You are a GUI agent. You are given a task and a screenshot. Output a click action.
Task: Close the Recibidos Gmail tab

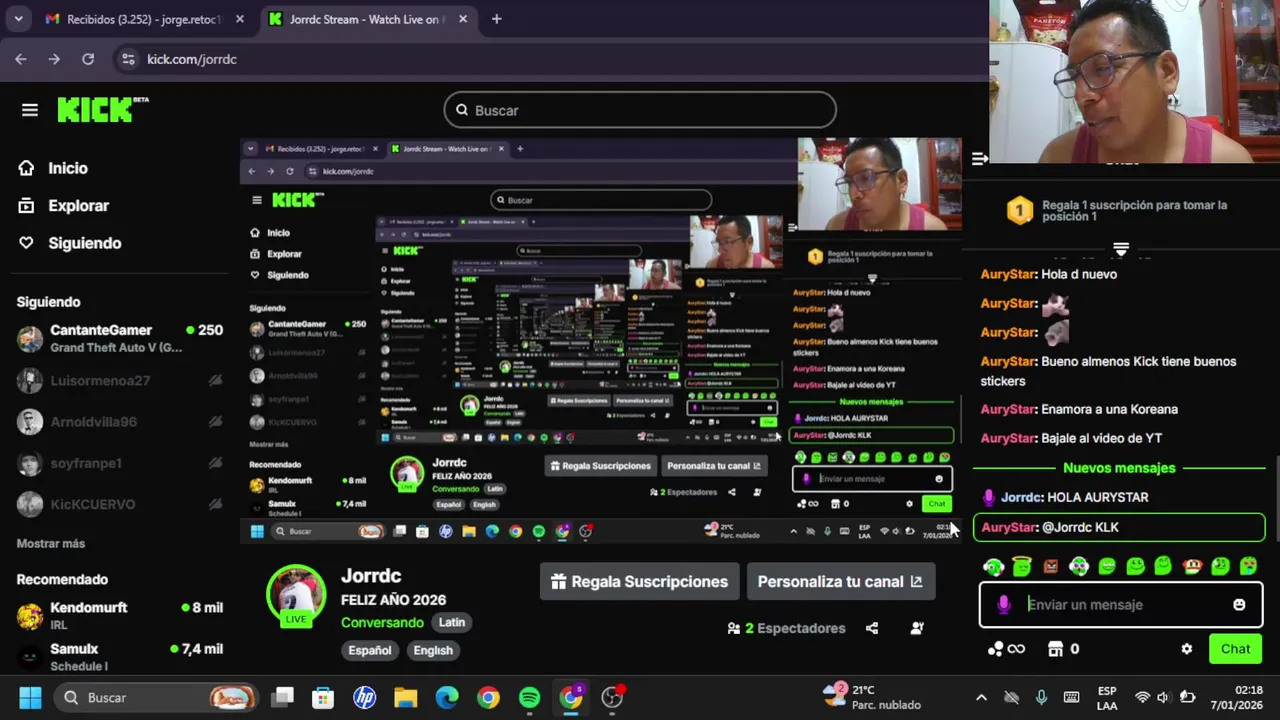(239, 19)
